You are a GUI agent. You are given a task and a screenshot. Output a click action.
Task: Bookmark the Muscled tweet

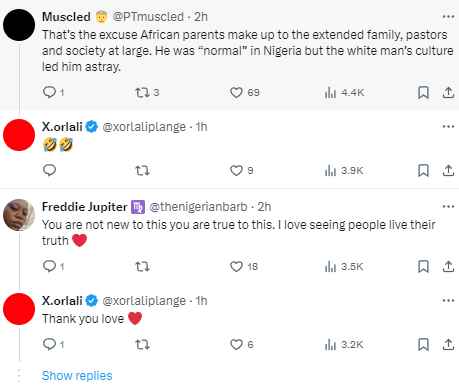point(423,92)
